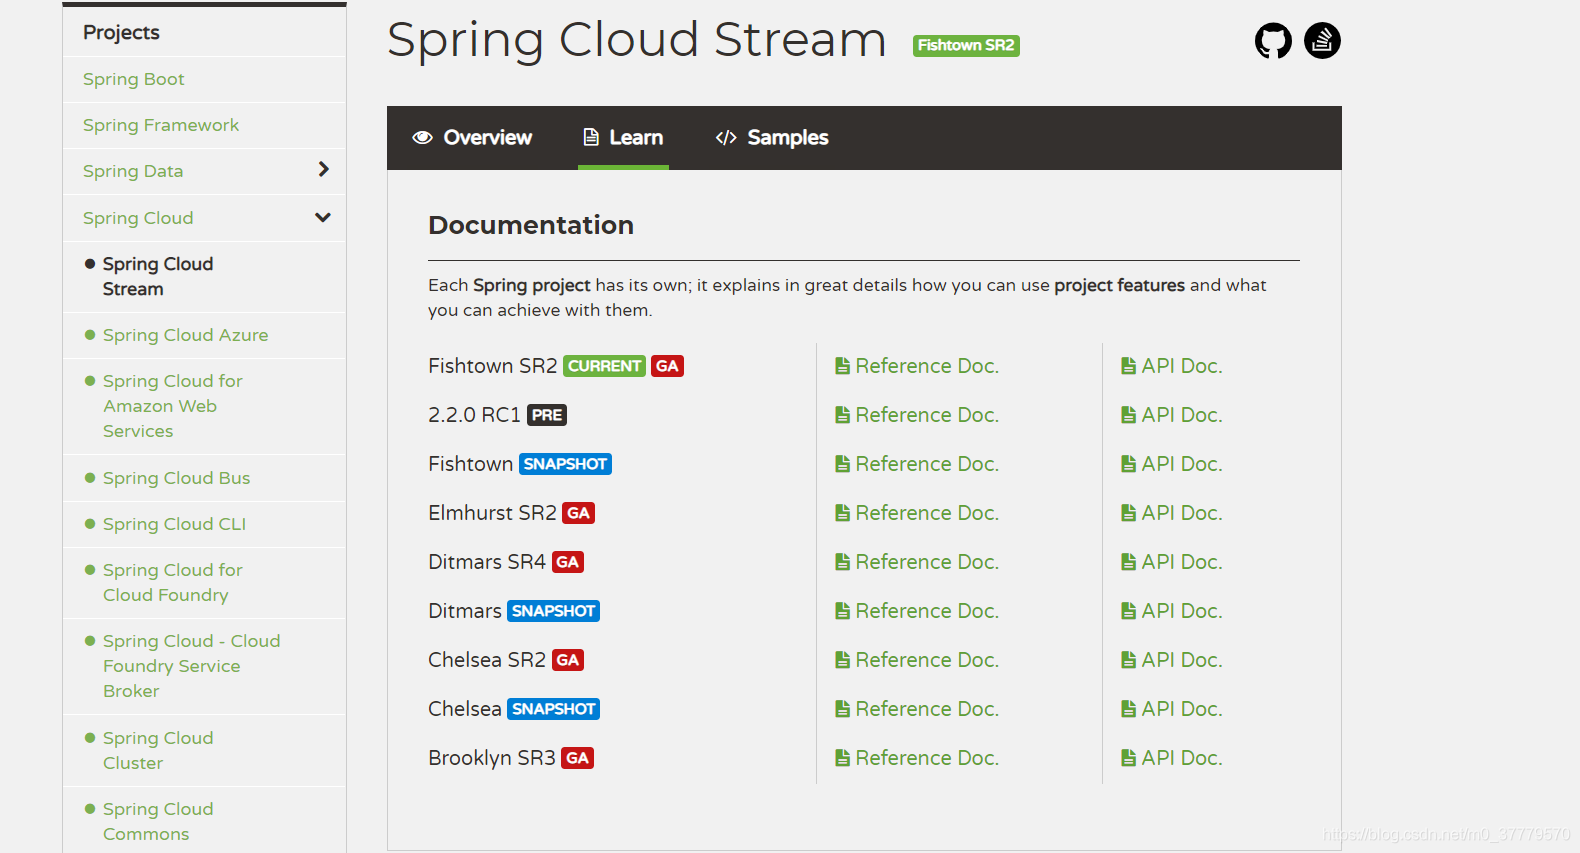Click the Elmhurst SR2 version label
The image size is (1580, 853).
point(492,513)
